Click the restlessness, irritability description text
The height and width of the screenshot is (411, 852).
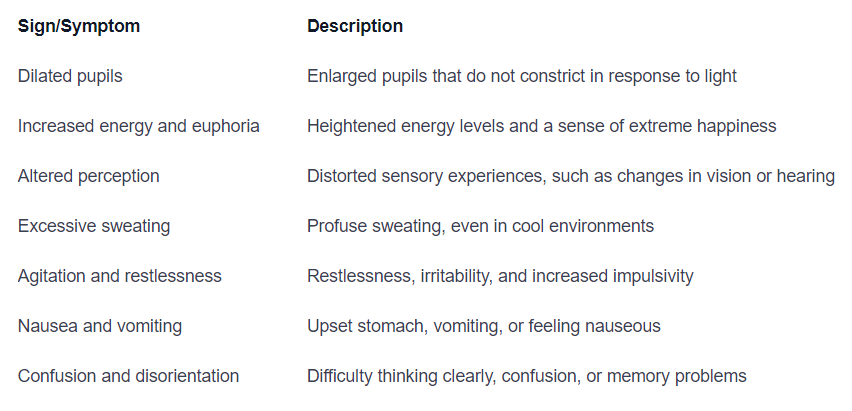point(500,276)
